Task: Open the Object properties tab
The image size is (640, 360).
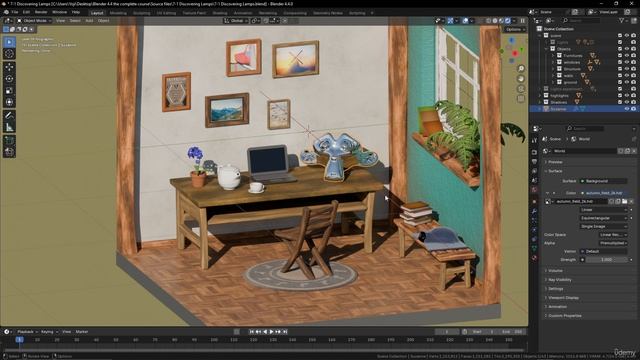Action: [534, 202]
